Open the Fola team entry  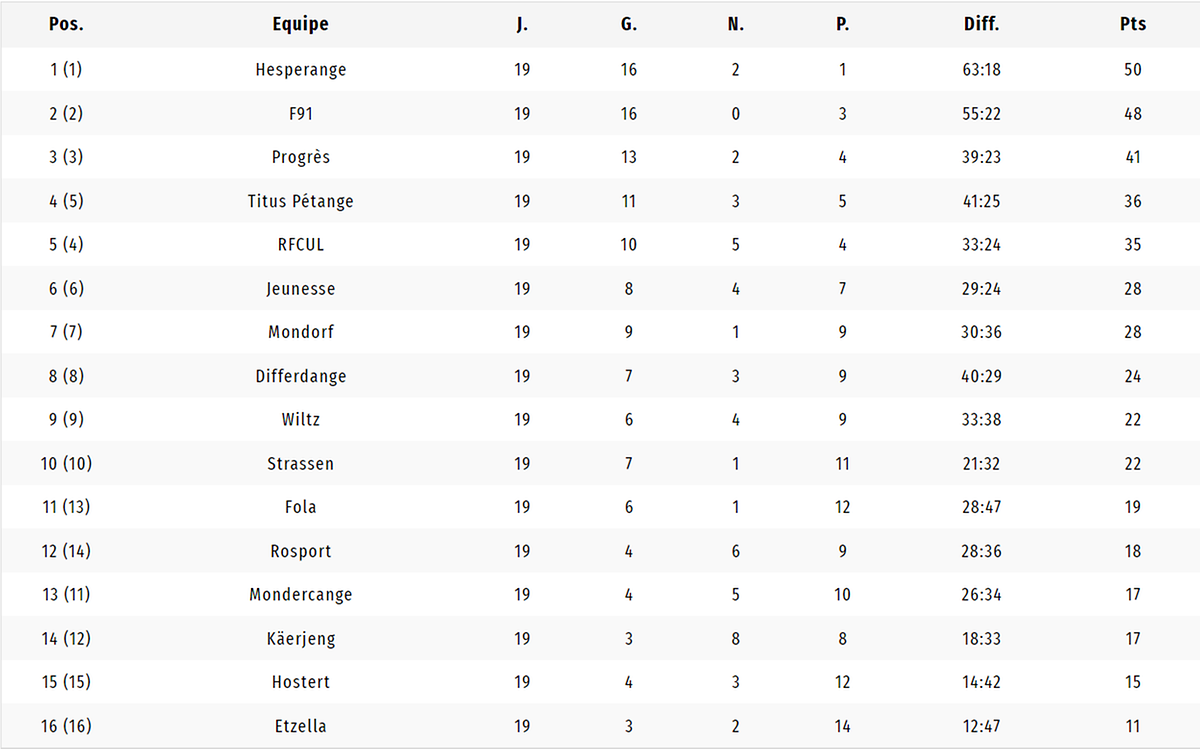pyautogui.click(x=300, y=507)
